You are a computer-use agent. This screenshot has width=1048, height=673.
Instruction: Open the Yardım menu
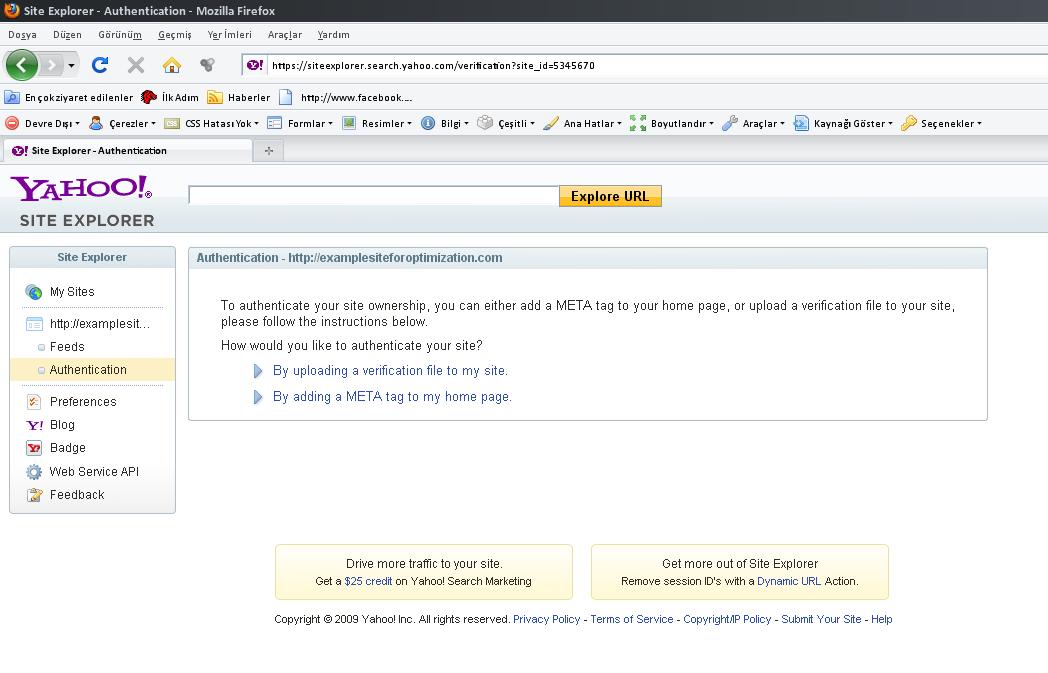tap(333, 35)
